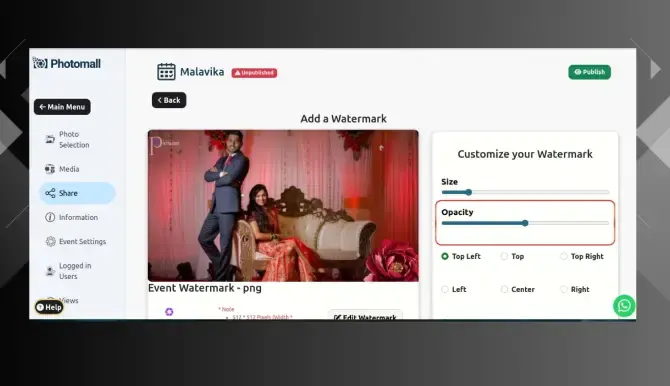This screenshot has width=670, height=386.
Task: Open WhatsApp chat bubble icon
Action: tap(624, 306)
